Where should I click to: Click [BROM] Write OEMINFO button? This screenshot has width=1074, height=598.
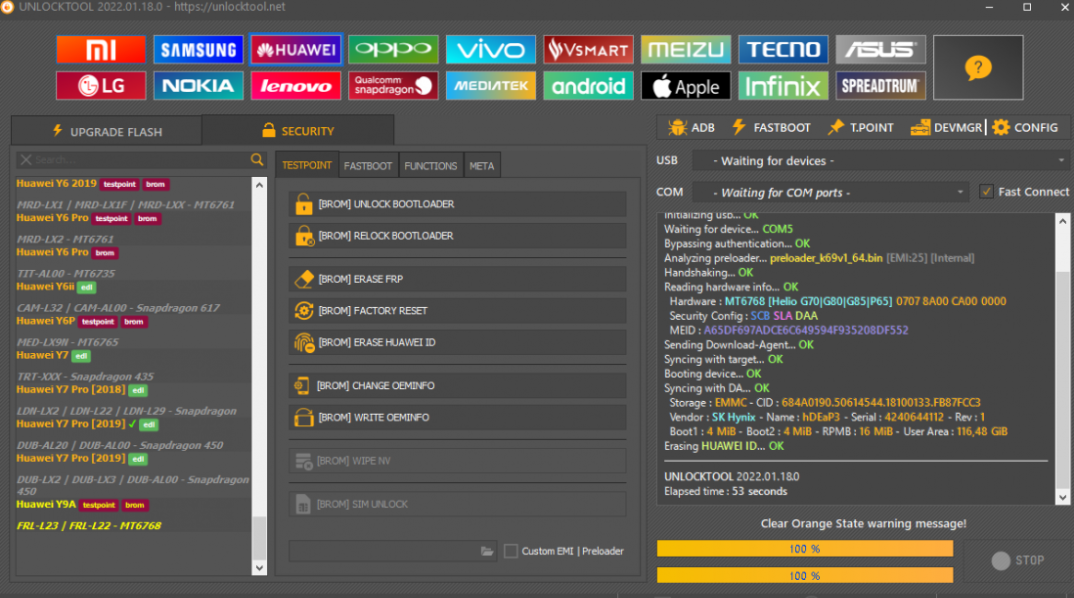coord(458,417)
